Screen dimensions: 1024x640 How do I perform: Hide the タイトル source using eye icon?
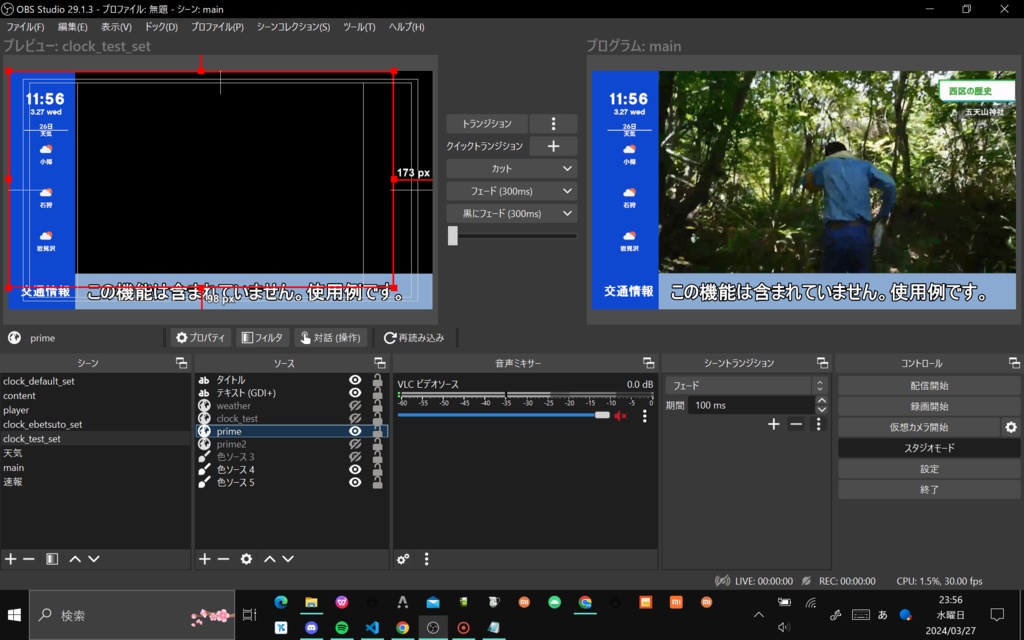(x=355, y=380)
